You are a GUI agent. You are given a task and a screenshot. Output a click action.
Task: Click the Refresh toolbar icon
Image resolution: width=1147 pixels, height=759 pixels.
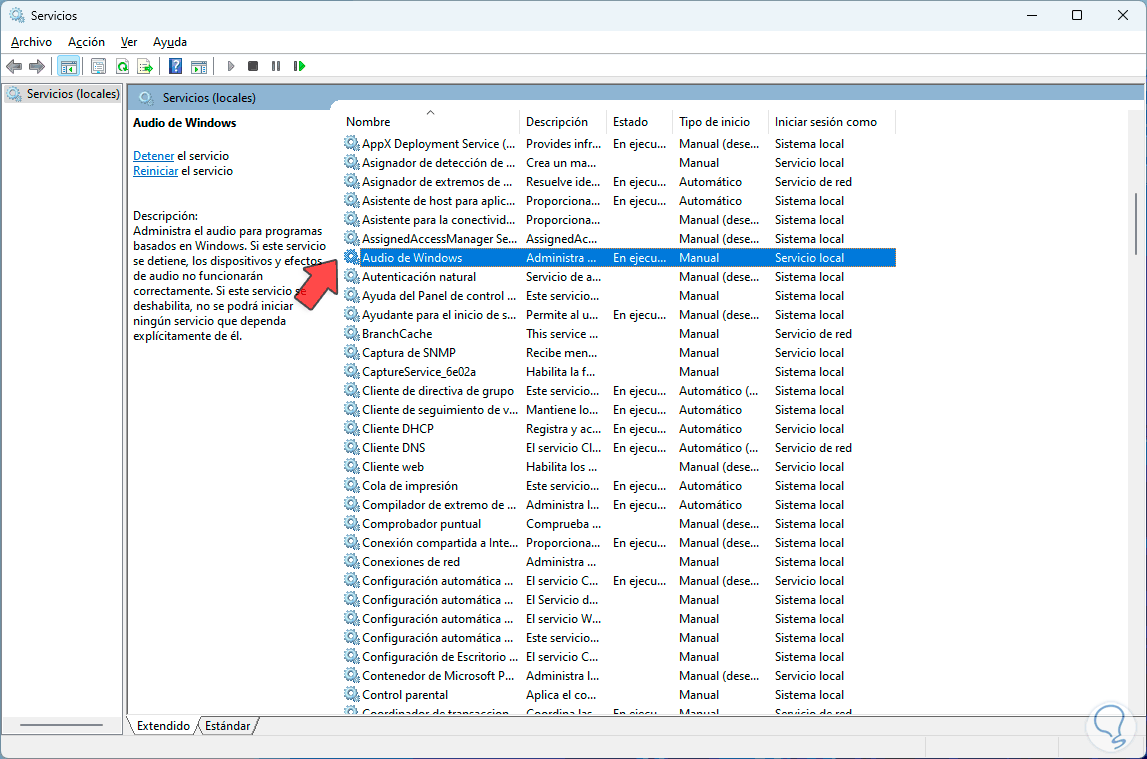point(122,67)
